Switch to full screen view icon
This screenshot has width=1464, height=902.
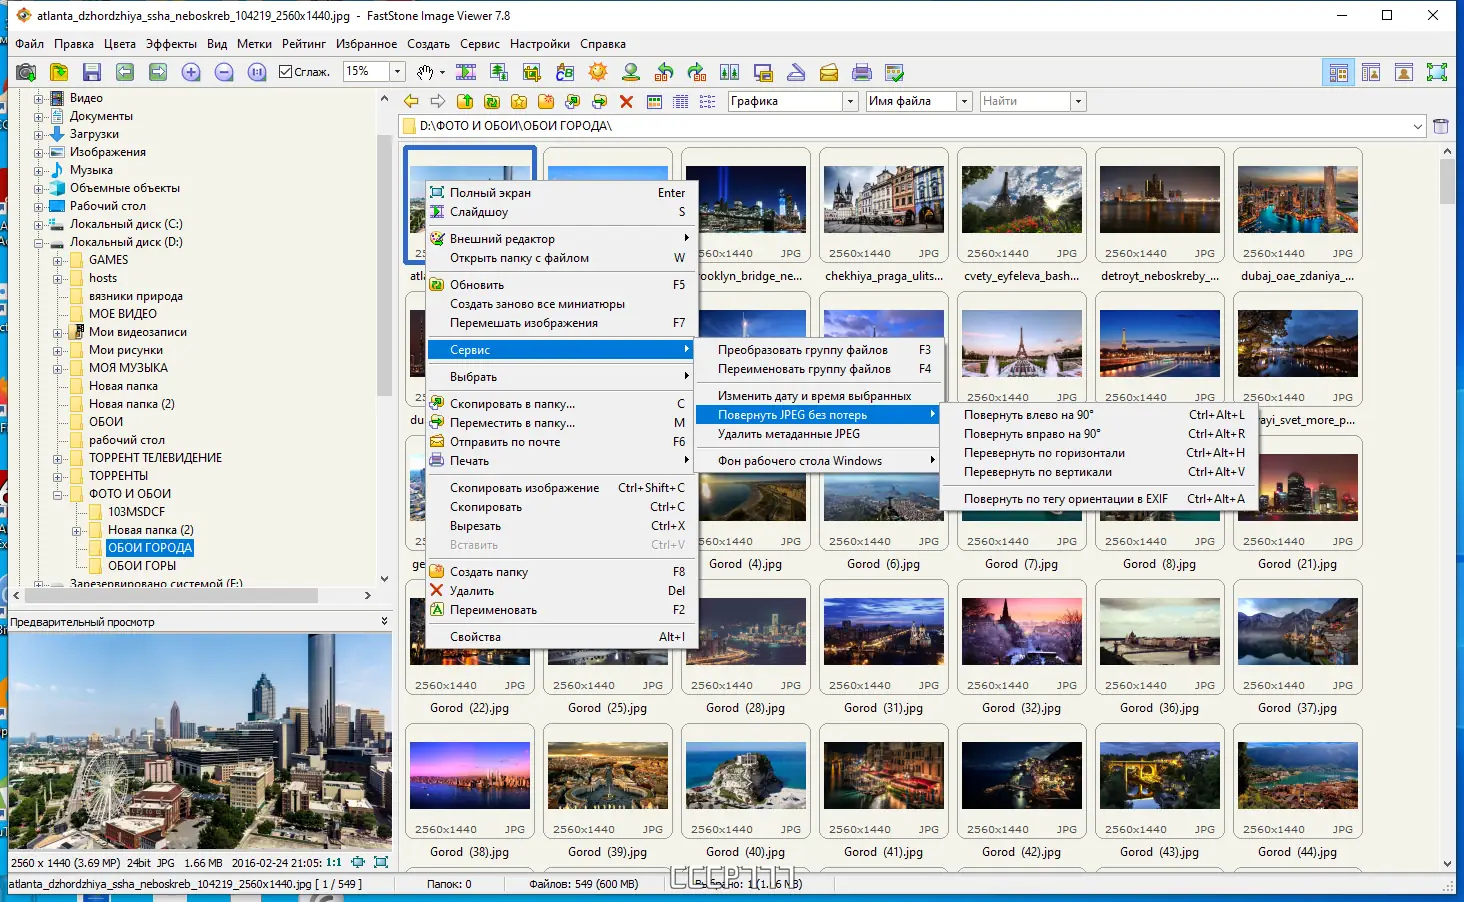coord(1436,72)
